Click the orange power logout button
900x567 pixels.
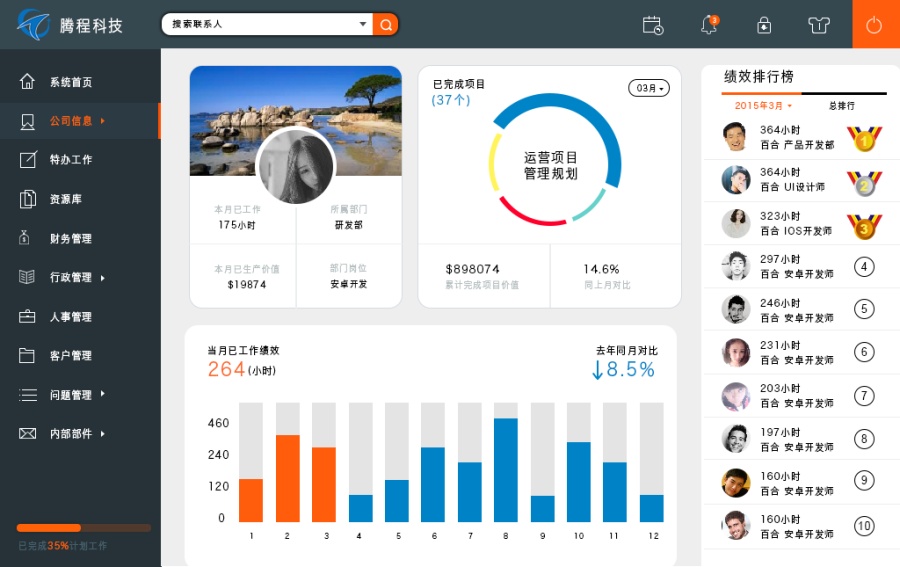coord(875,24)
